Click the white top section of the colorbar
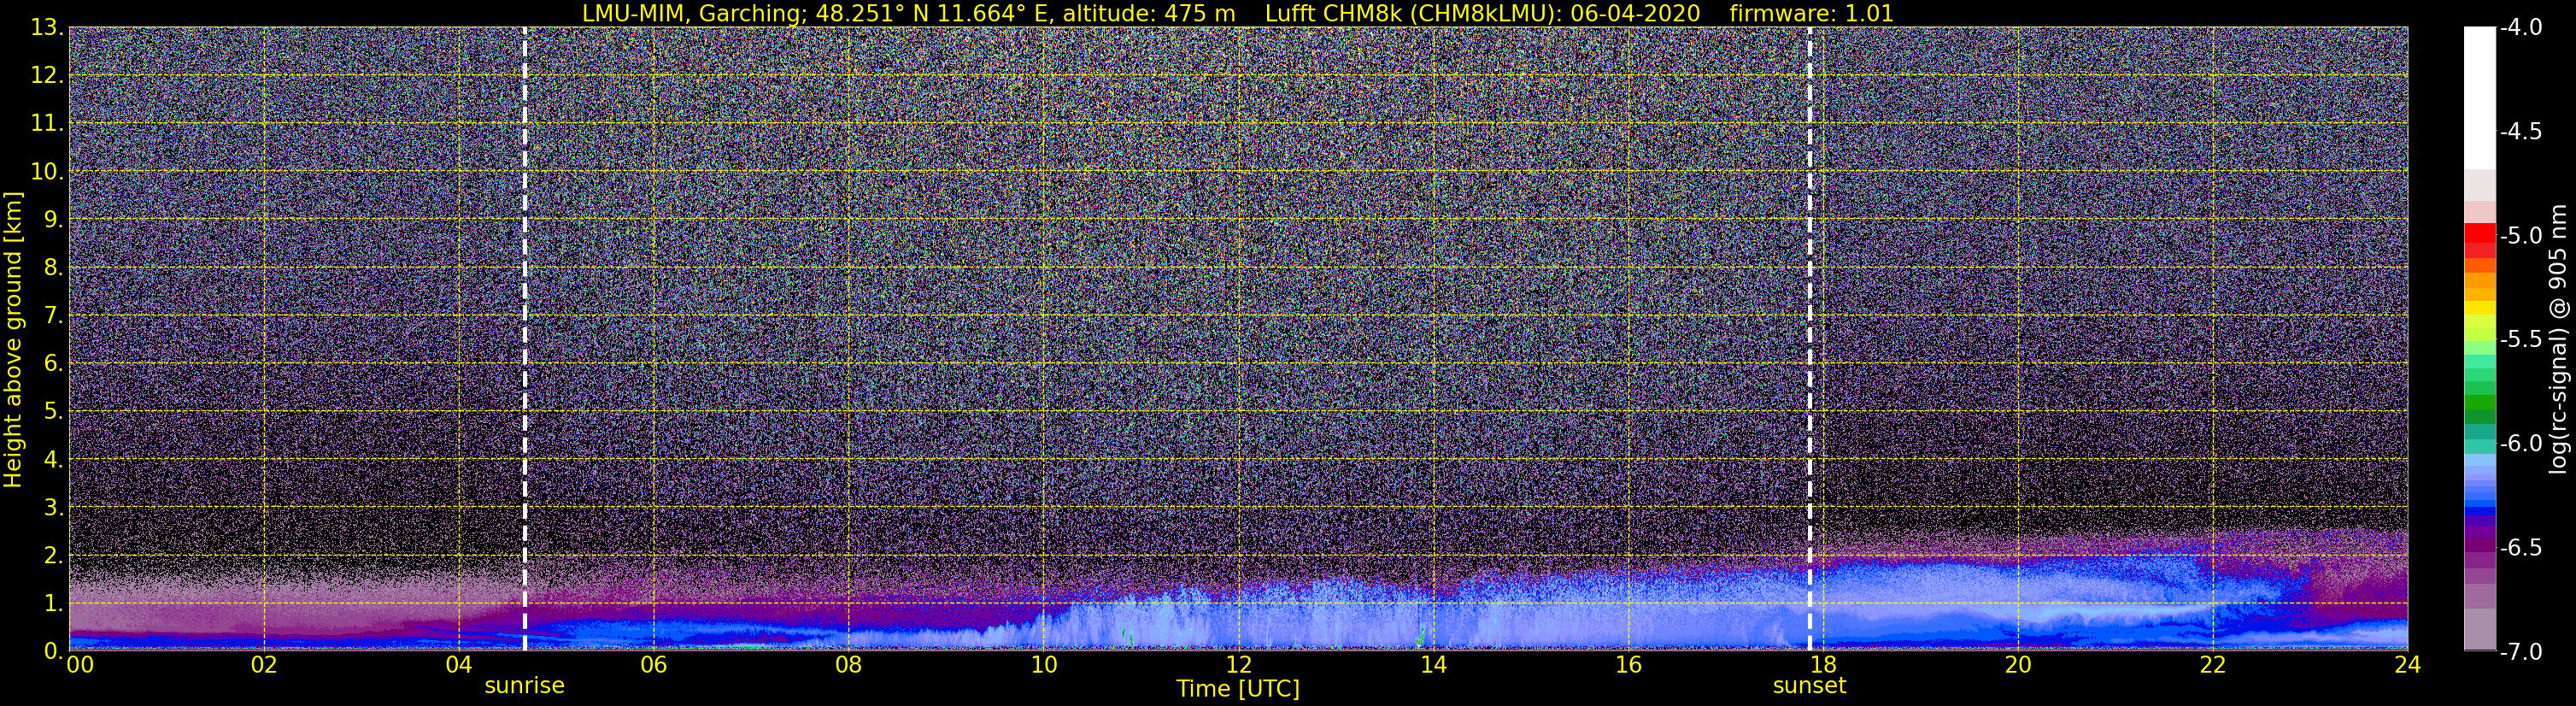 coord(2480,98)
